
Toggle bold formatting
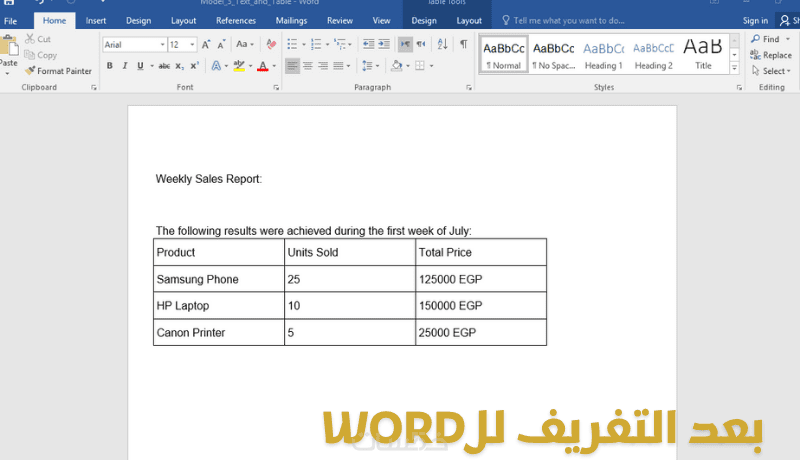[109, 66]
